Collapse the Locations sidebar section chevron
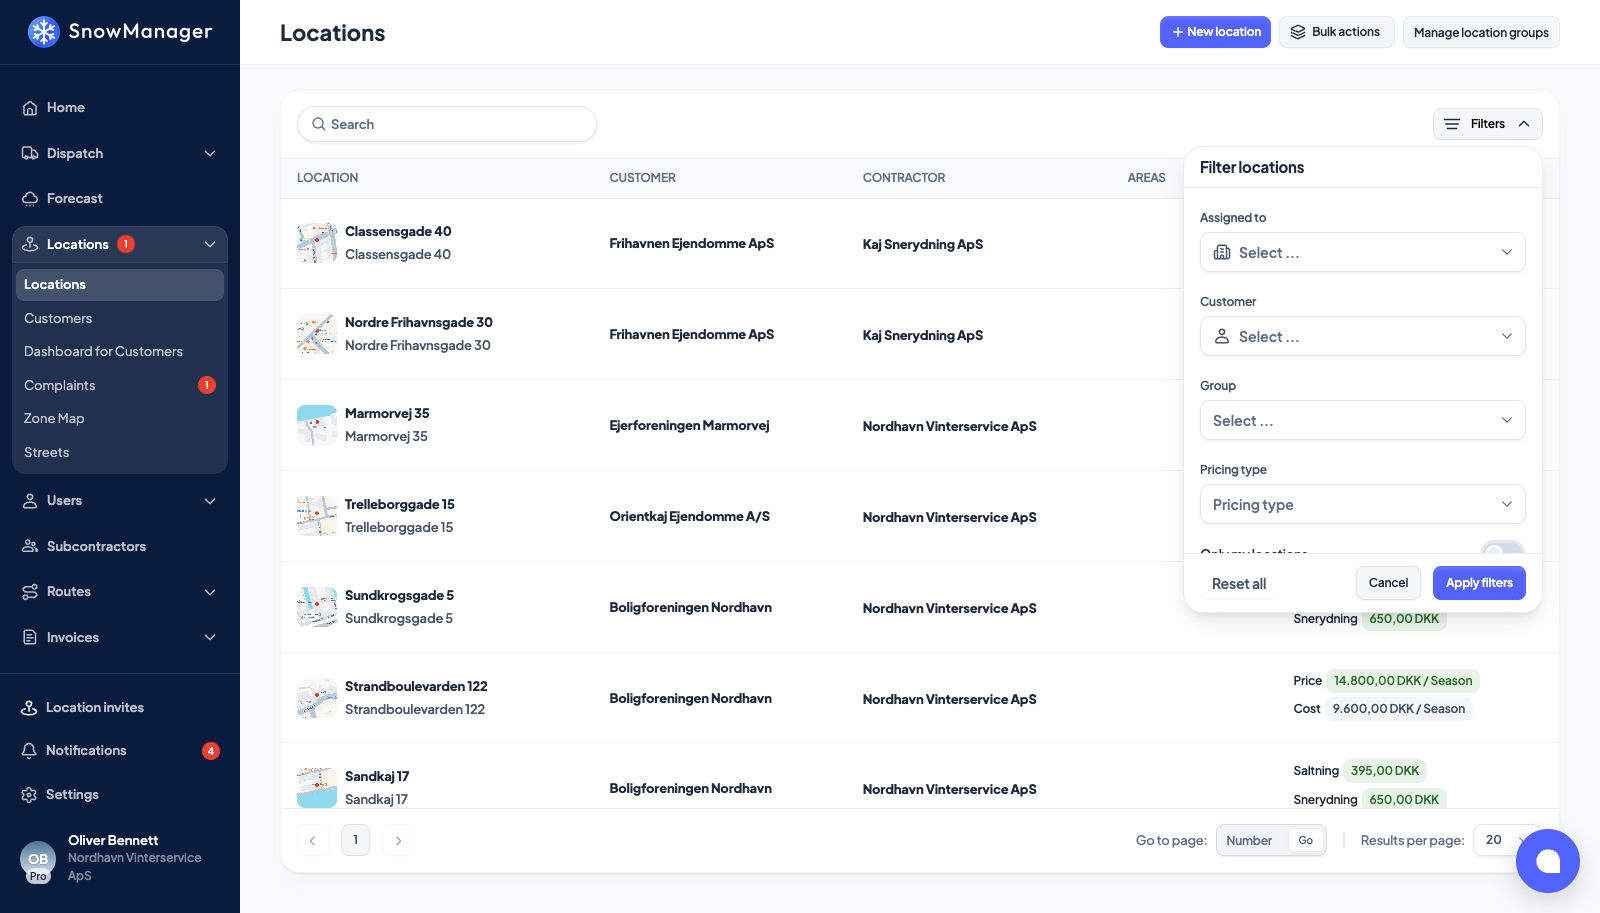The image size is (1600, 913). pyautogui.click(x=210, y=244)
